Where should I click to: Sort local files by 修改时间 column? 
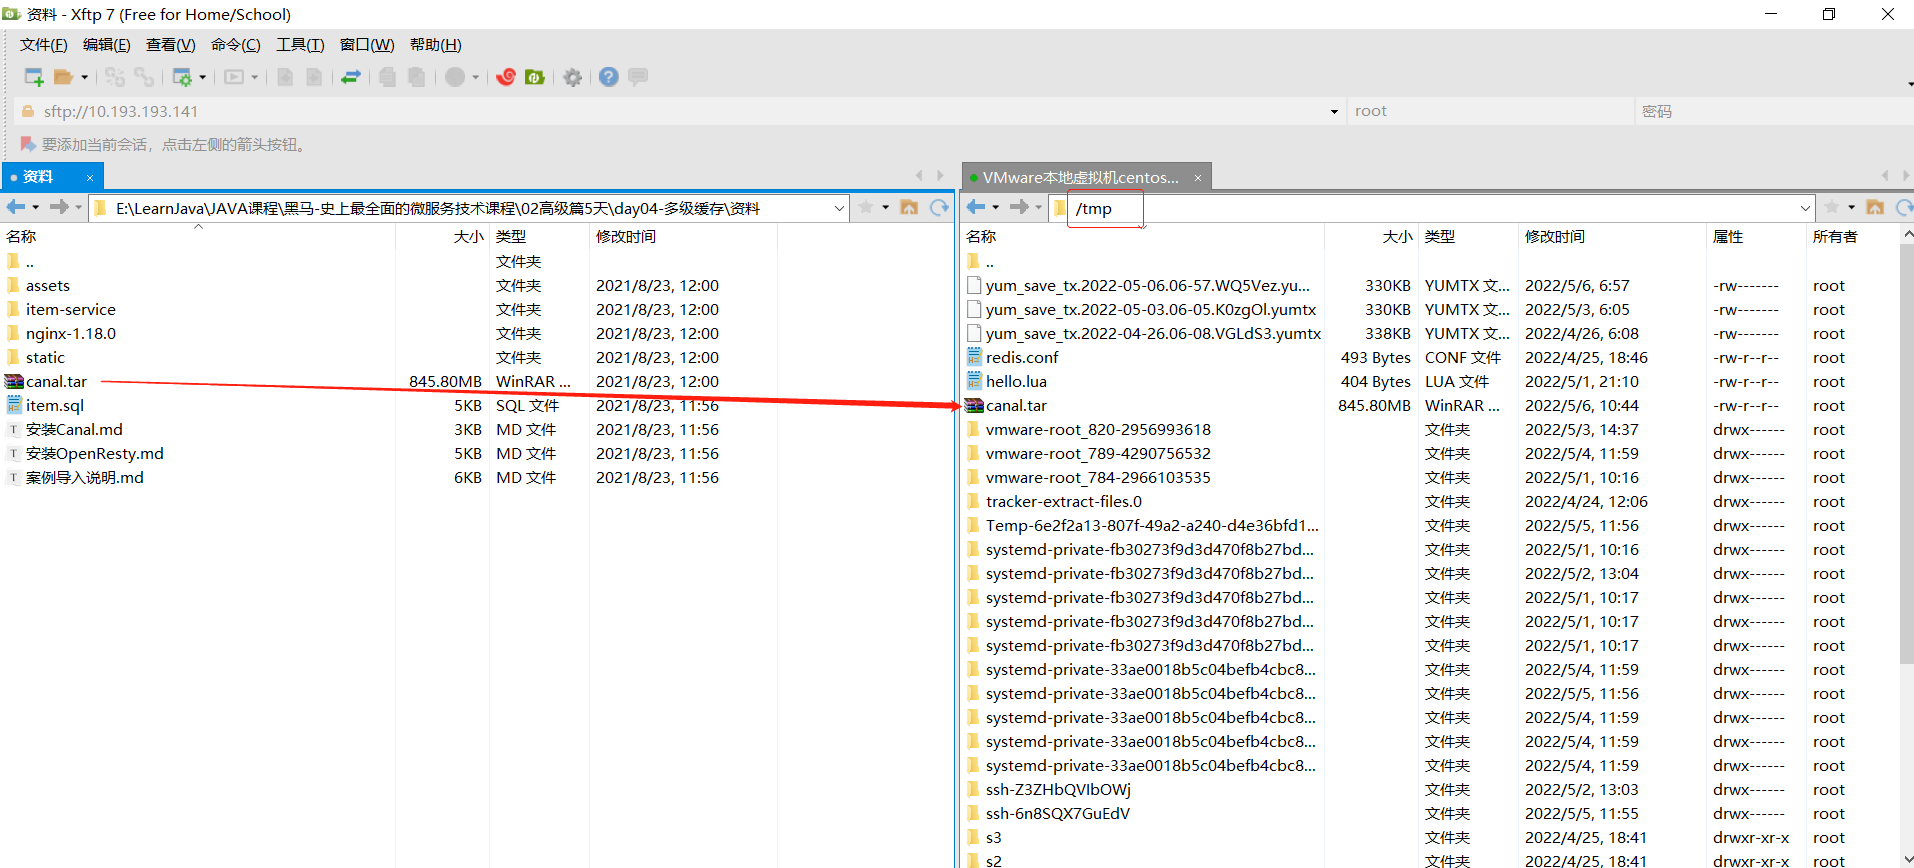(683, 237)
